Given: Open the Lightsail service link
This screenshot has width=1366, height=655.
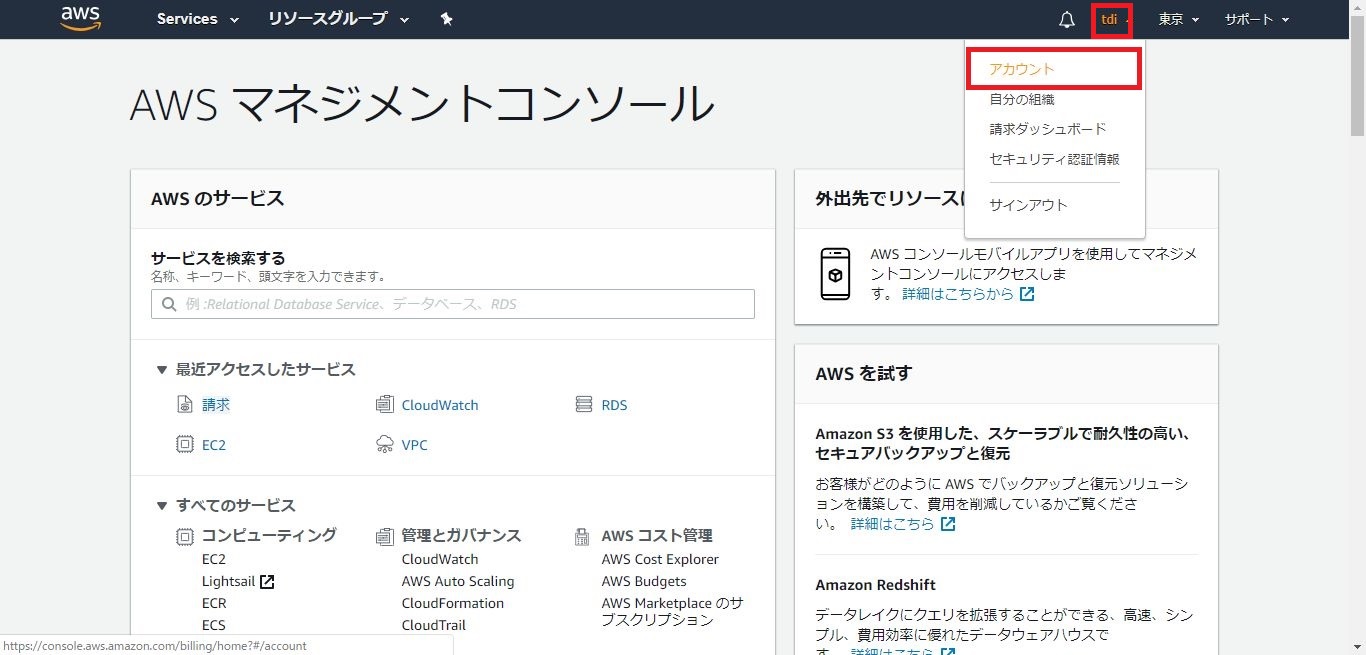Looking at the screenshot, I should (228, 581).
